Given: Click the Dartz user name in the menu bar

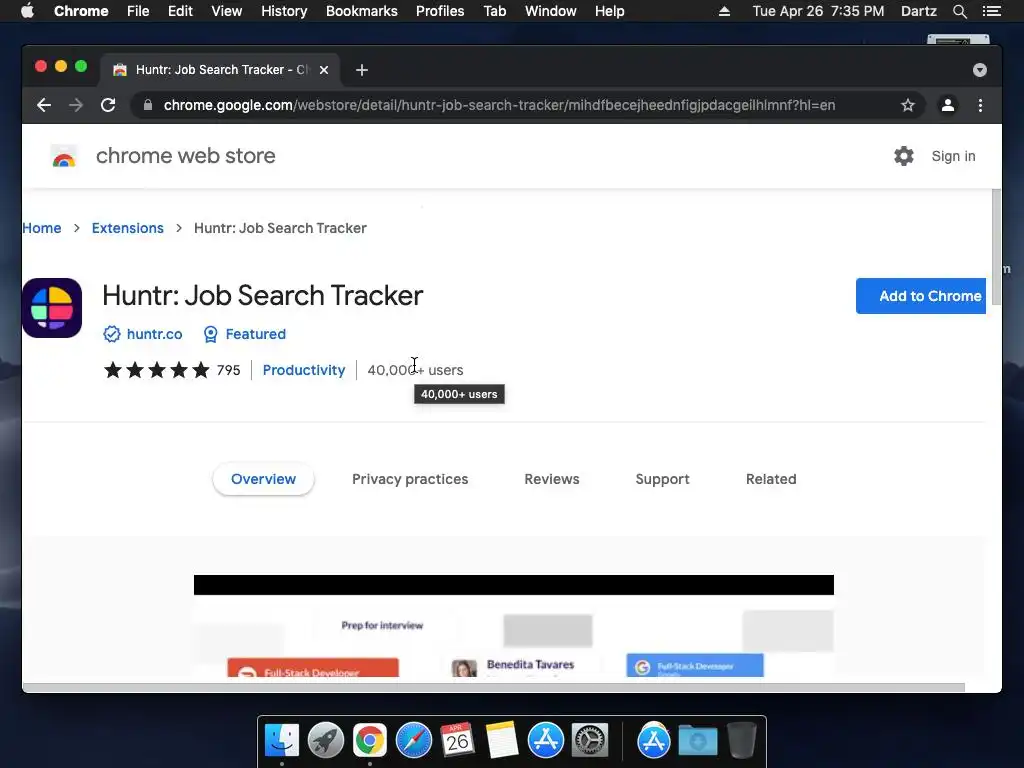Looking at the screenshot, I should pos(918,11).
